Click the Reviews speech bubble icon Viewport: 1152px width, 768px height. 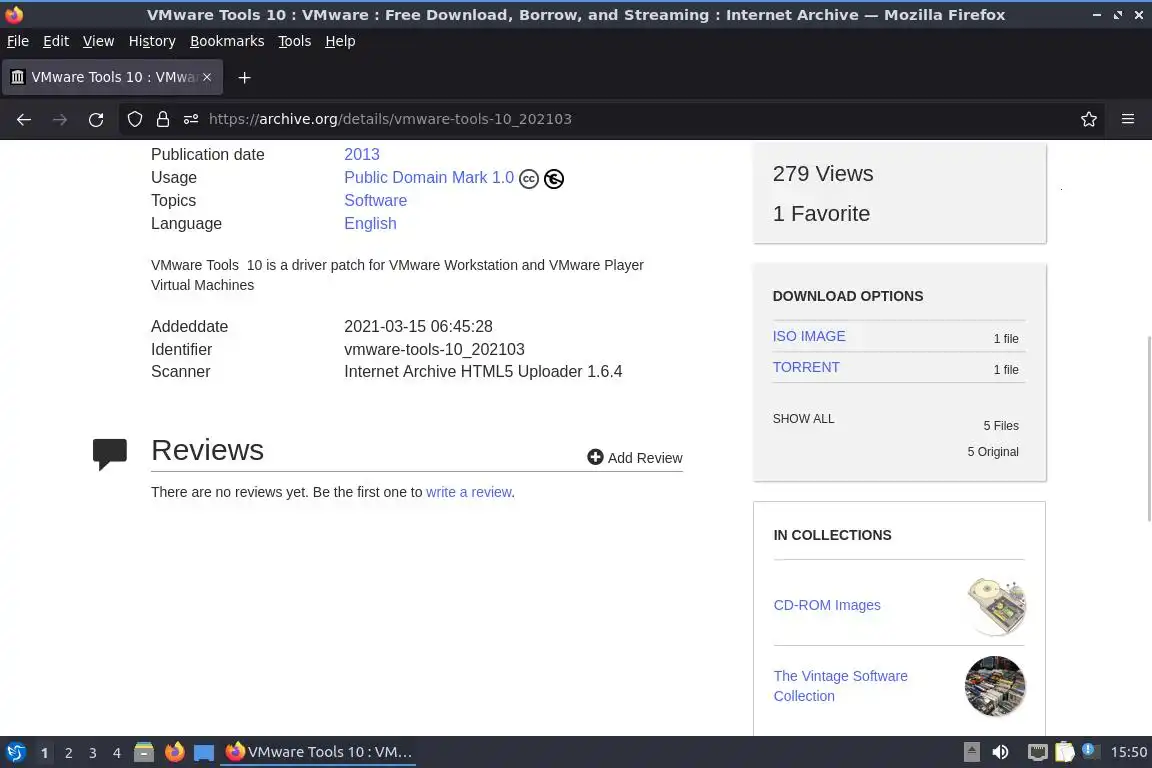[109, 453]
